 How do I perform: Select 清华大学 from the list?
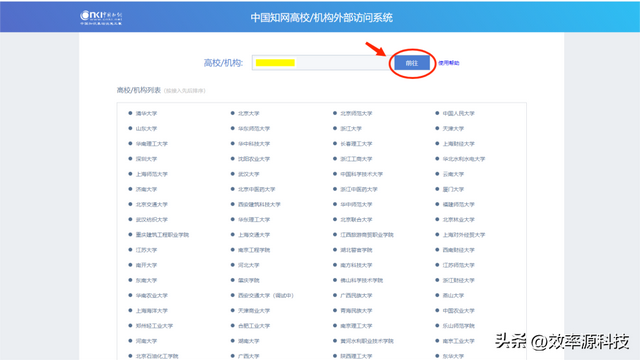point(146,113)
